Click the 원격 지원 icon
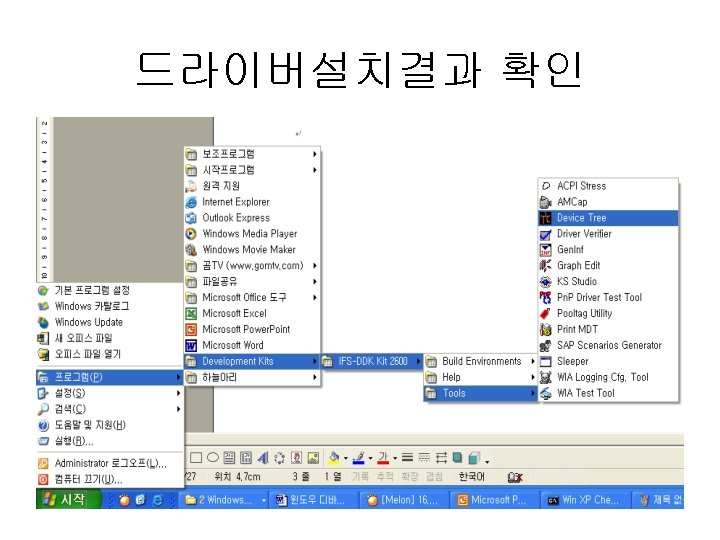This screenshot has height=540, width=720. pyautogui.click(x=191, y=186)
